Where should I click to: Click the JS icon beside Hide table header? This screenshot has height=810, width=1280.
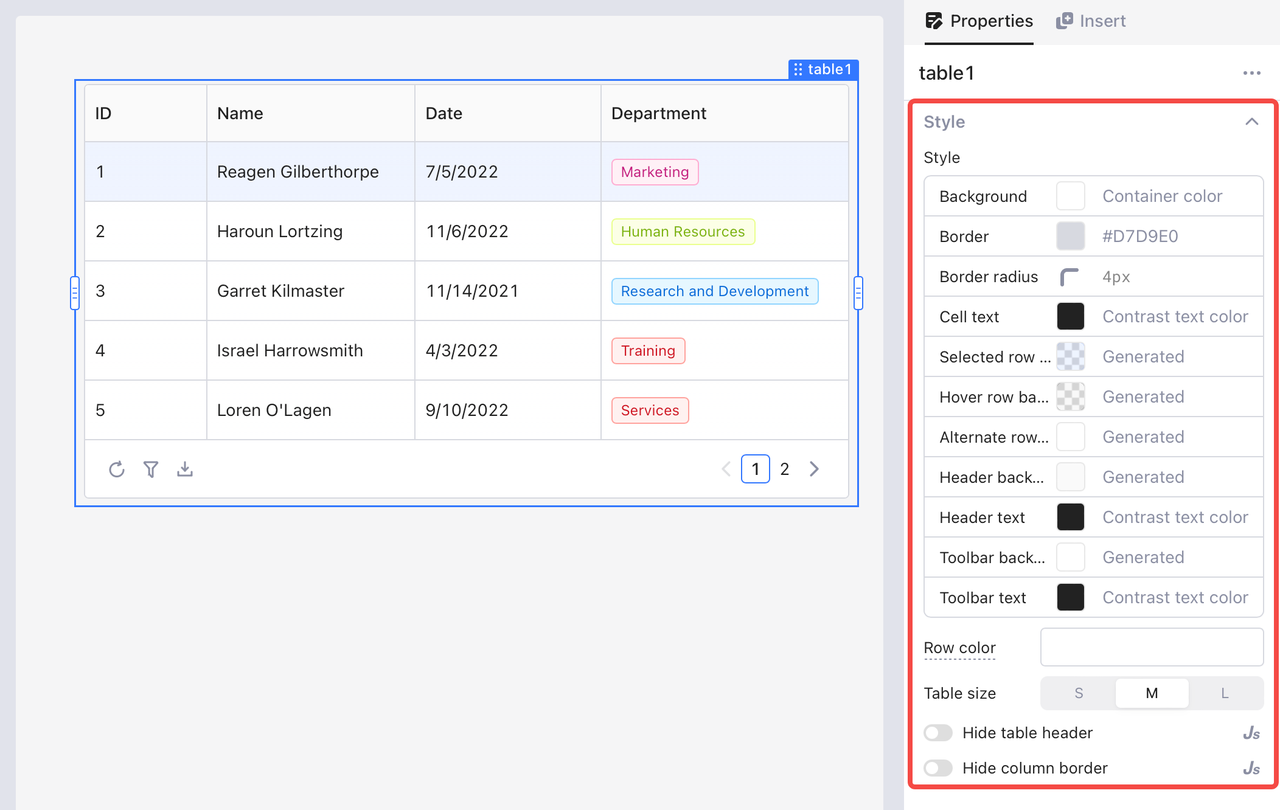1251,733
